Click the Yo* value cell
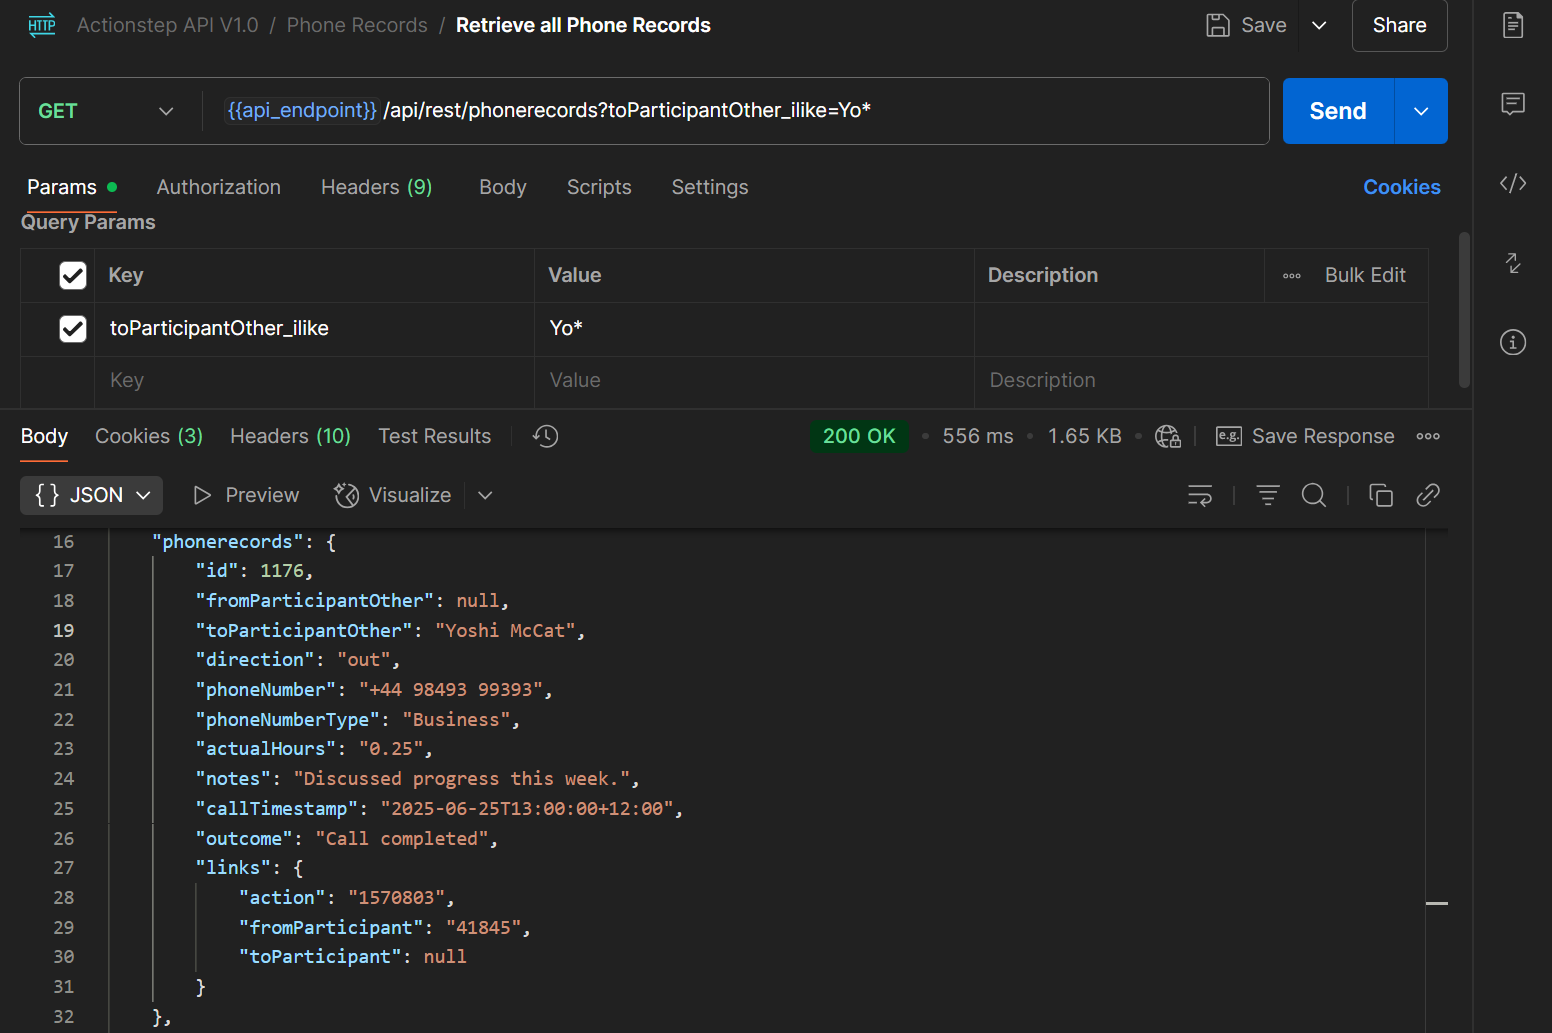1552x1033 pixels. click(x=754, y=328)
